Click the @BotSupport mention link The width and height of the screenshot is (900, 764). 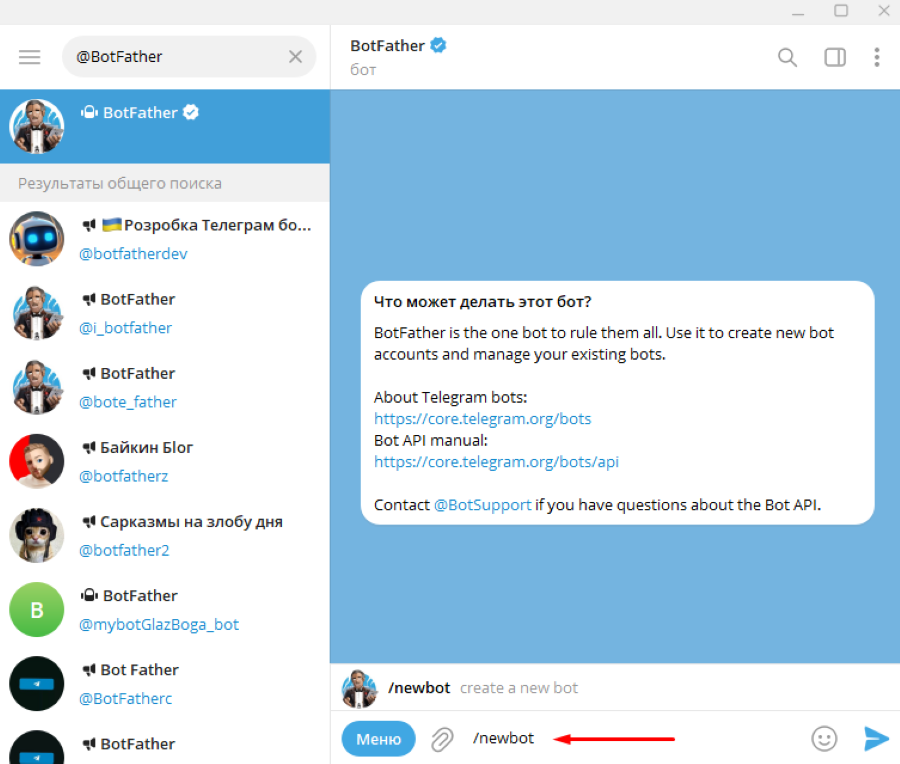[483, 505]
